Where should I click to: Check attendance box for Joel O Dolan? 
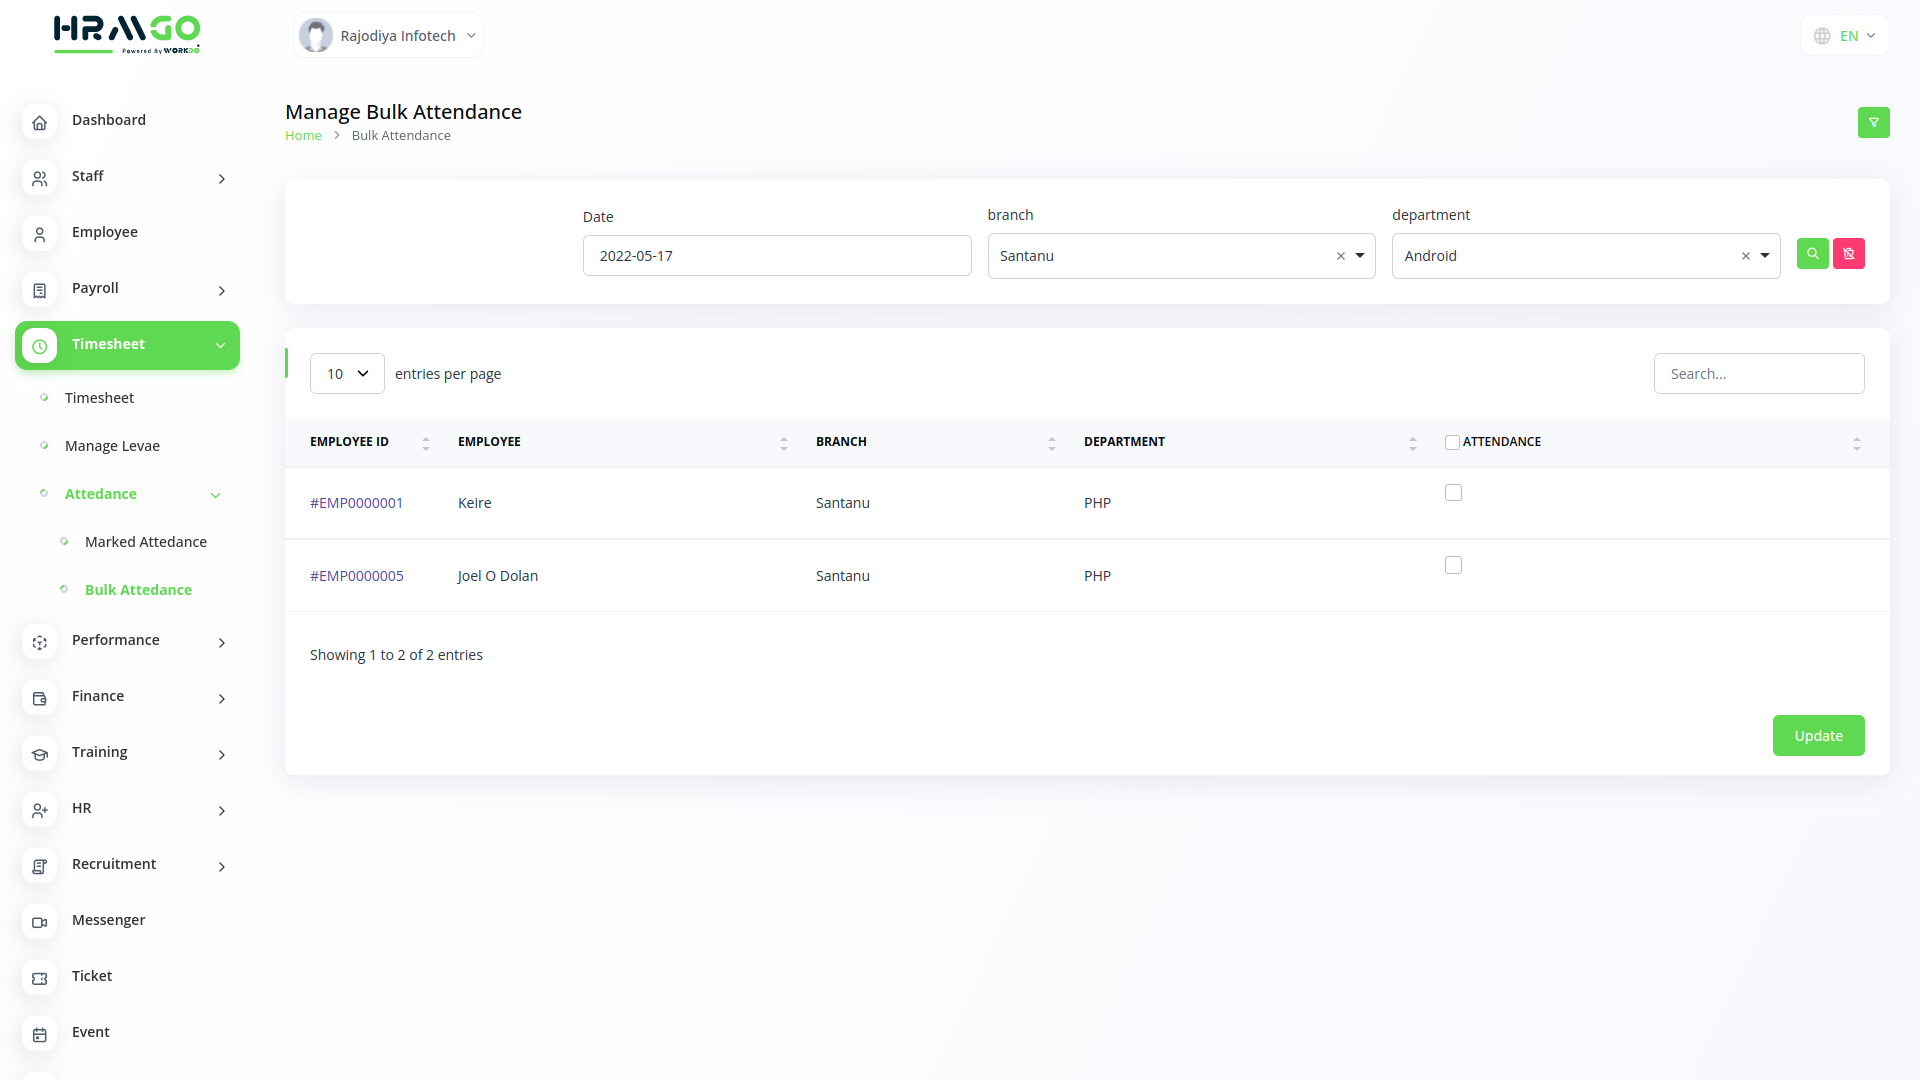(x=1453, y=565)
